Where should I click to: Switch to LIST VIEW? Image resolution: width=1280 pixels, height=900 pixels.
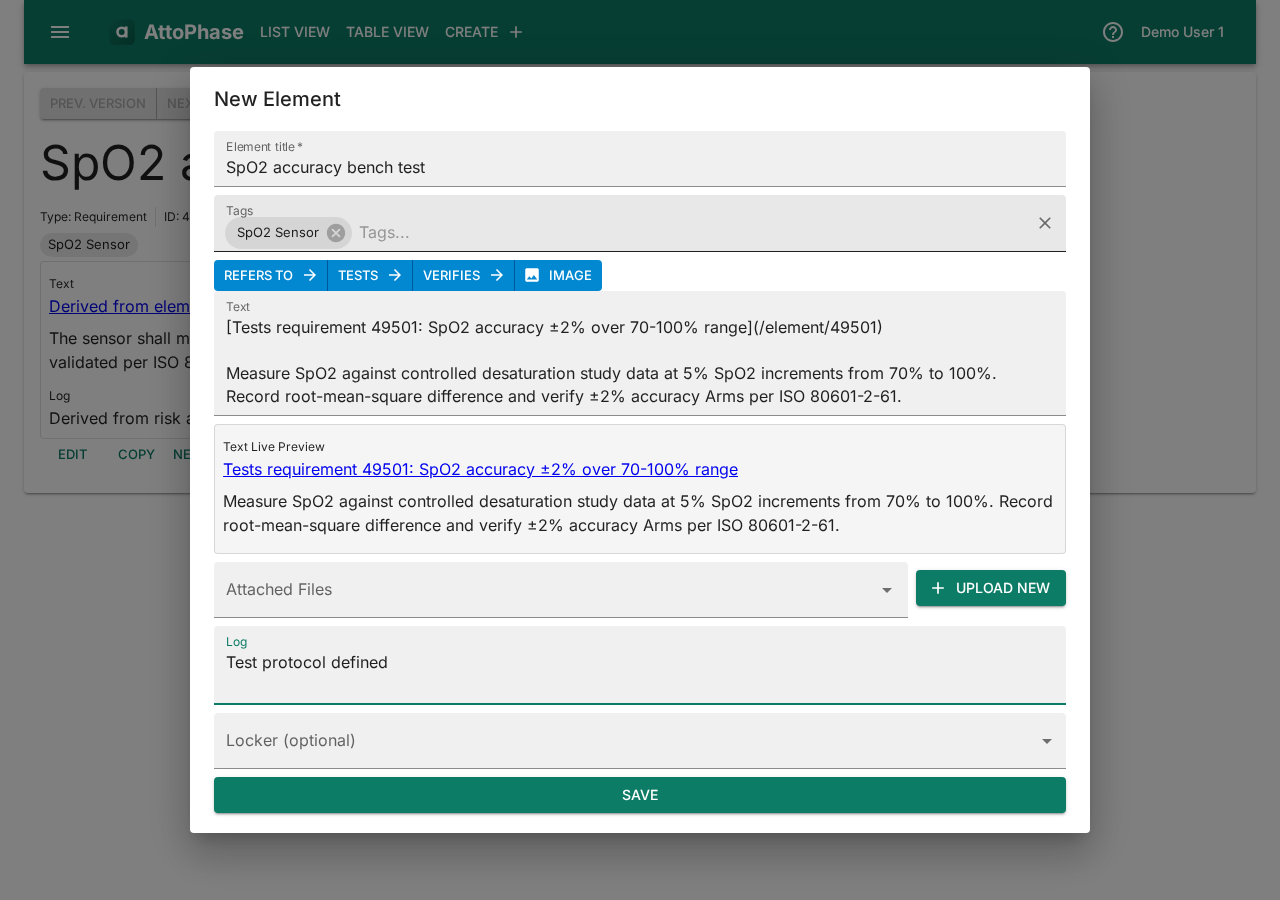[294, 31]
